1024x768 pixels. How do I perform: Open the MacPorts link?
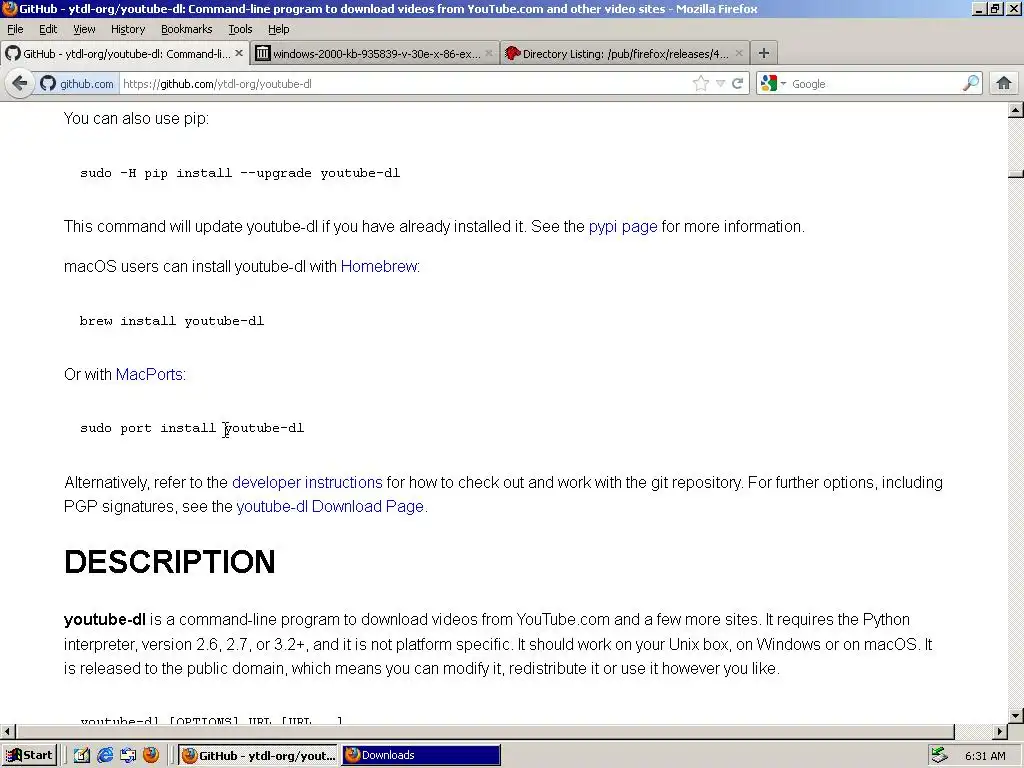click(x=149, y=374)
